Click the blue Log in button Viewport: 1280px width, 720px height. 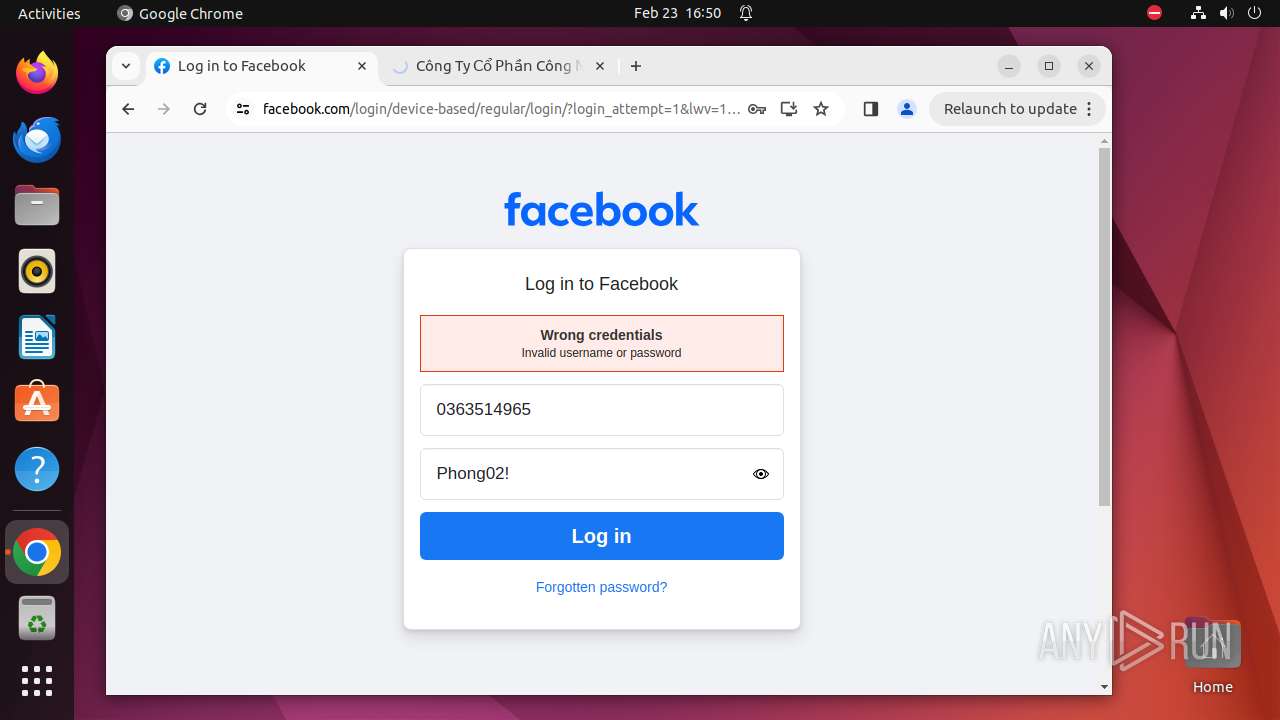tap(602, 536)
